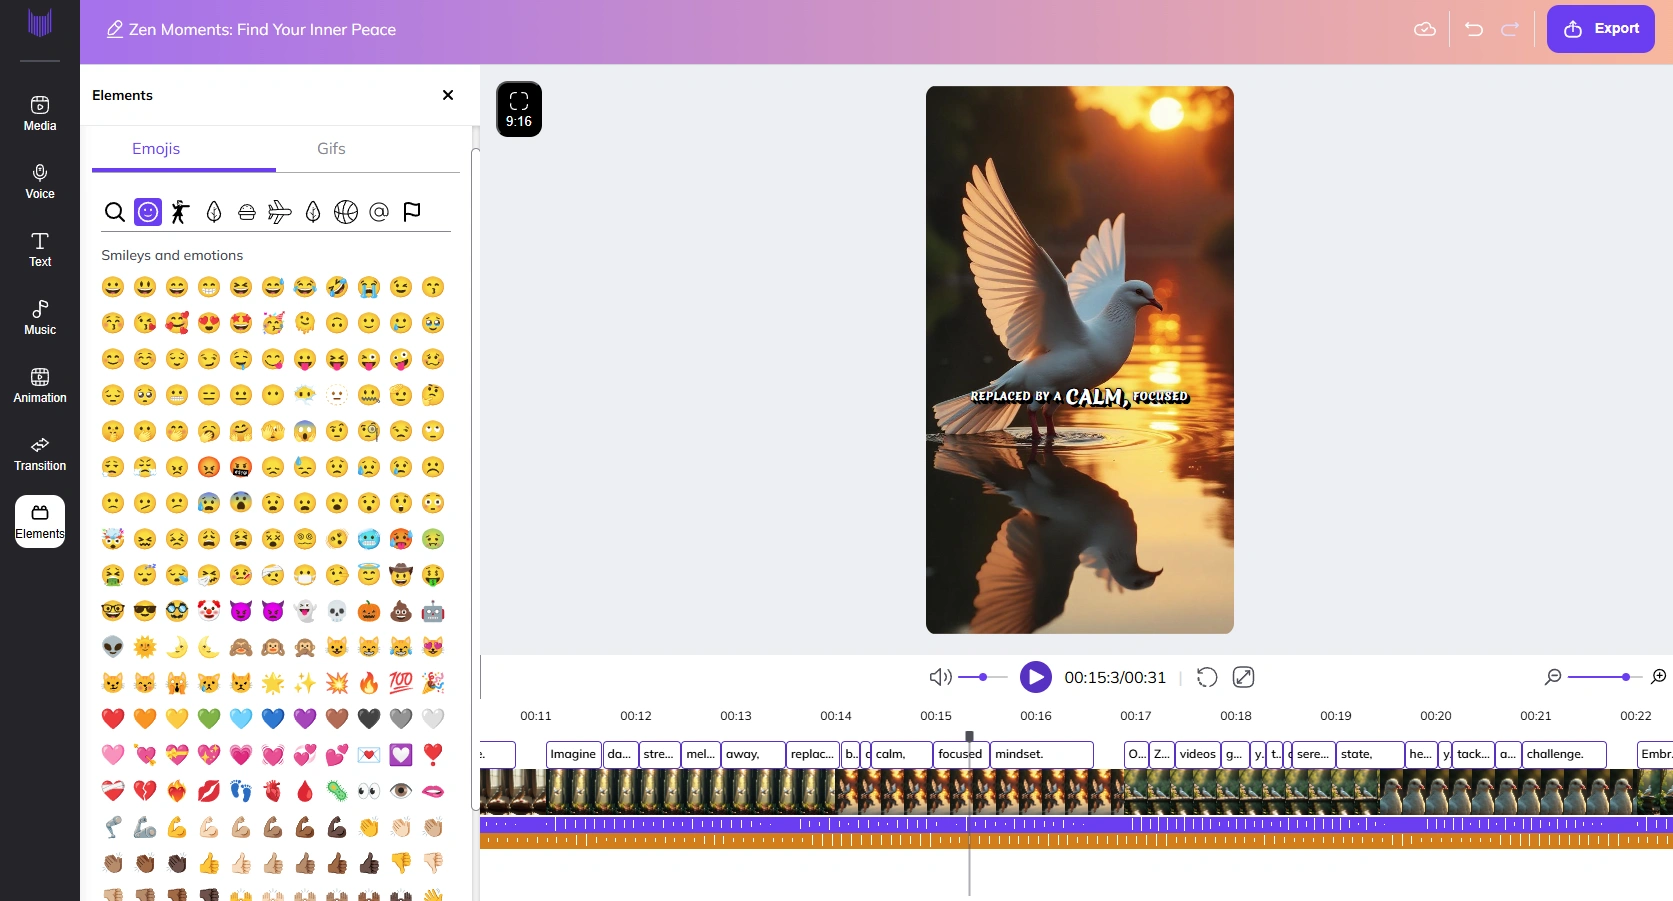Select the 'challenge.' caption clip
This screenshot has height=901, width=1673.
[1564, 754]
